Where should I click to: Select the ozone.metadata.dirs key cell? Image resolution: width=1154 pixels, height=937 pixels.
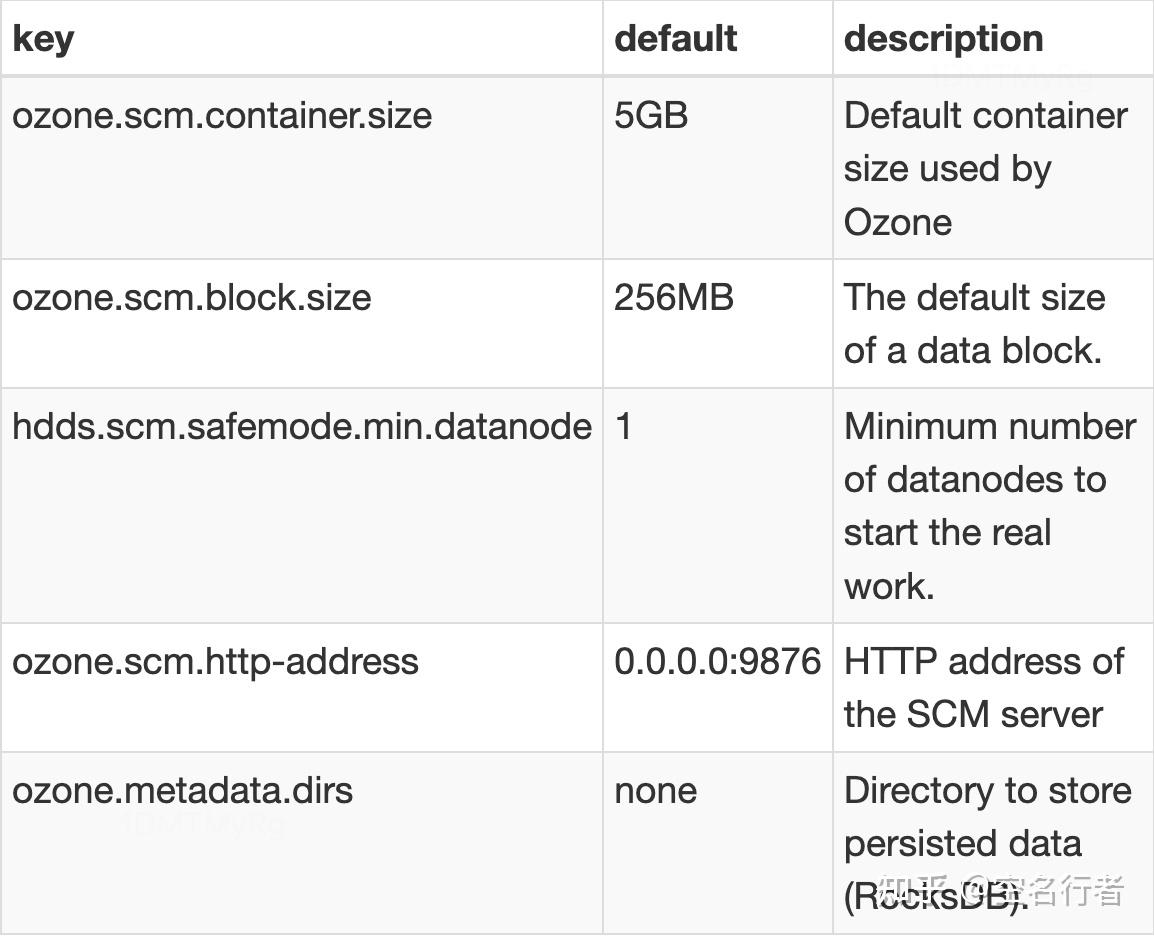pyautogui.click(x=182, y=791)
